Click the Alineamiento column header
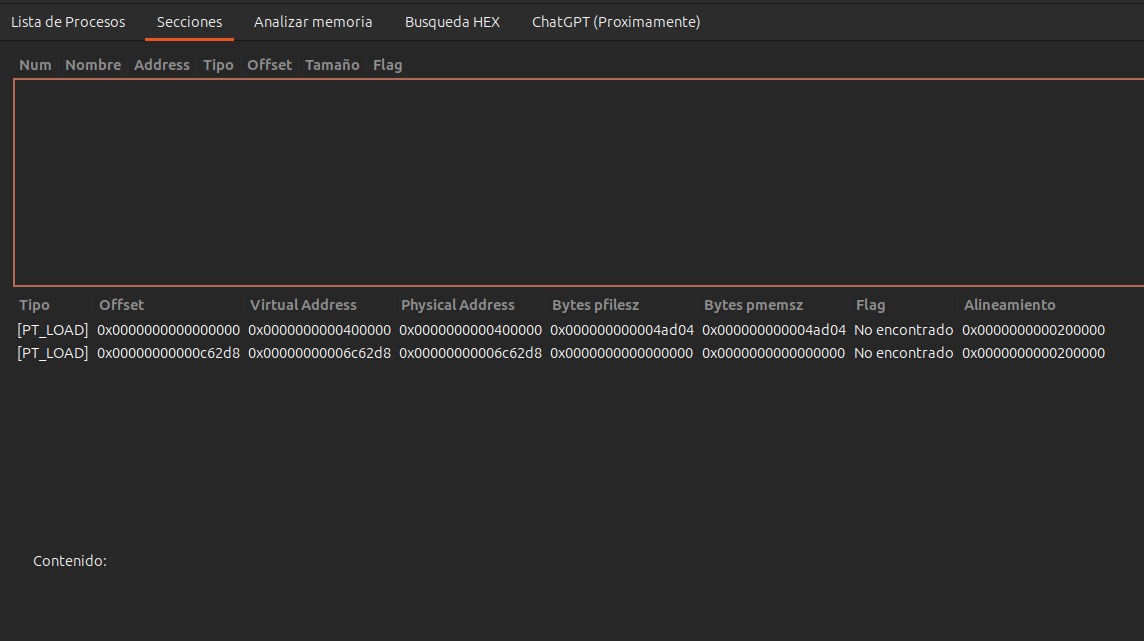 (x=1009, y=305)
